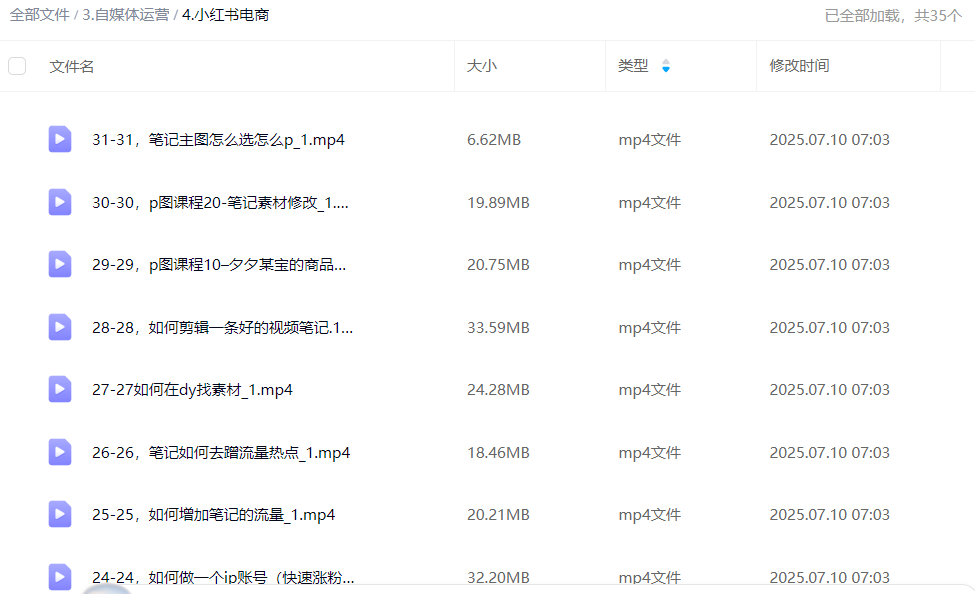Select the 26-26 笔记如何去蹭流量热点 row
This screenshot has width=975, height=594.
coord(500,453)
